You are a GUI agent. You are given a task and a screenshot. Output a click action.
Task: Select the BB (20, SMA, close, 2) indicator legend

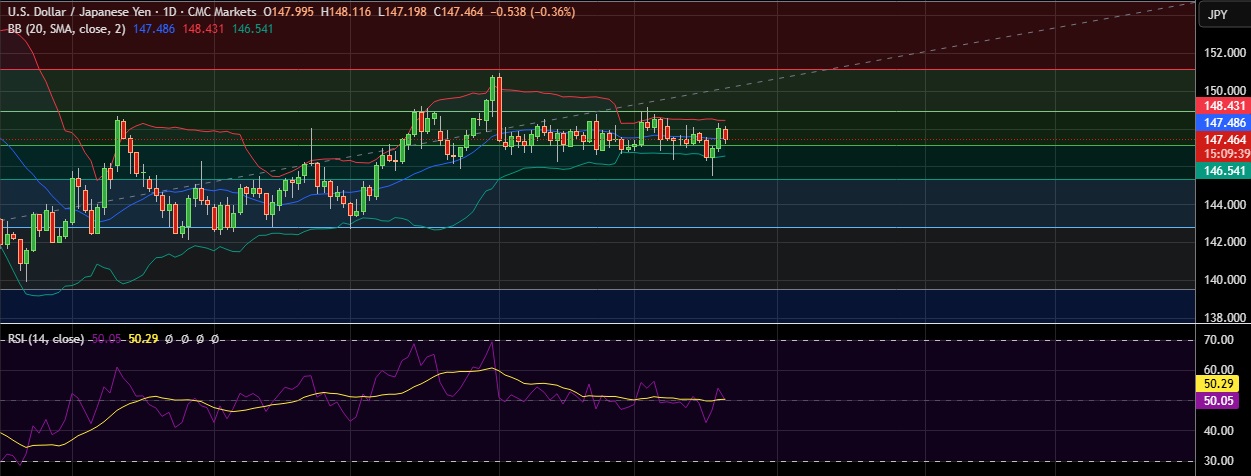(x=63, y=29)
